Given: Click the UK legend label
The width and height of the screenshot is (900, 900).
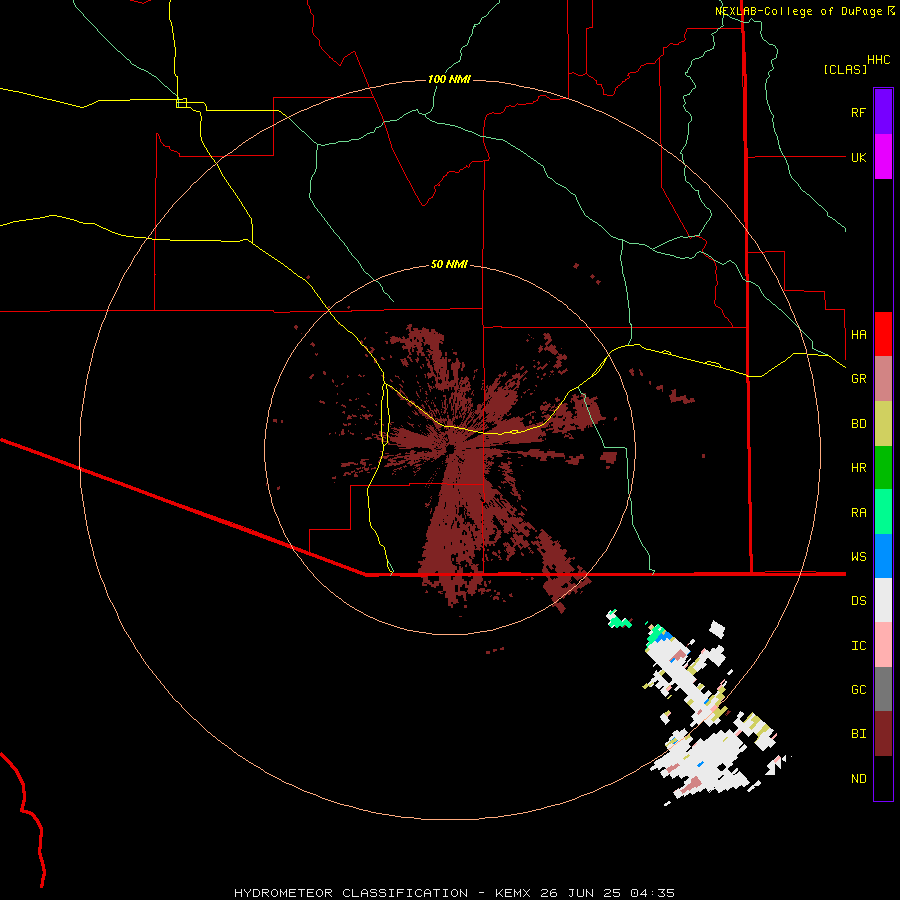Looking at the screenshot, I should pyautogui.click(x=858, y=157).
